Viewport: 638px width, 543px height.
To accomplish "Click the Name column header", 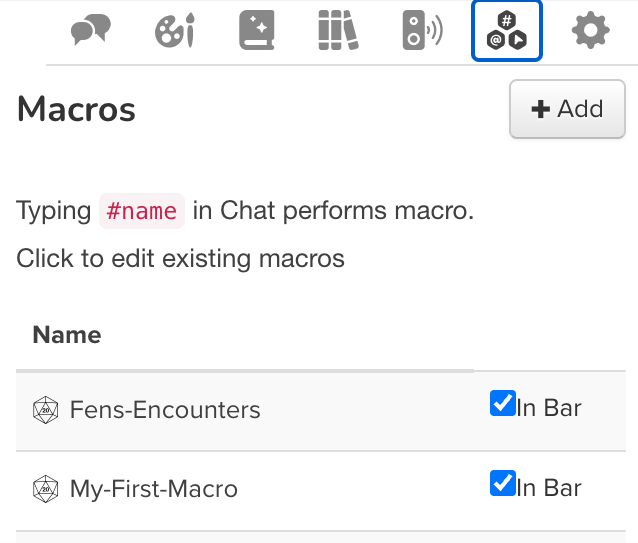I will (67, 335).
